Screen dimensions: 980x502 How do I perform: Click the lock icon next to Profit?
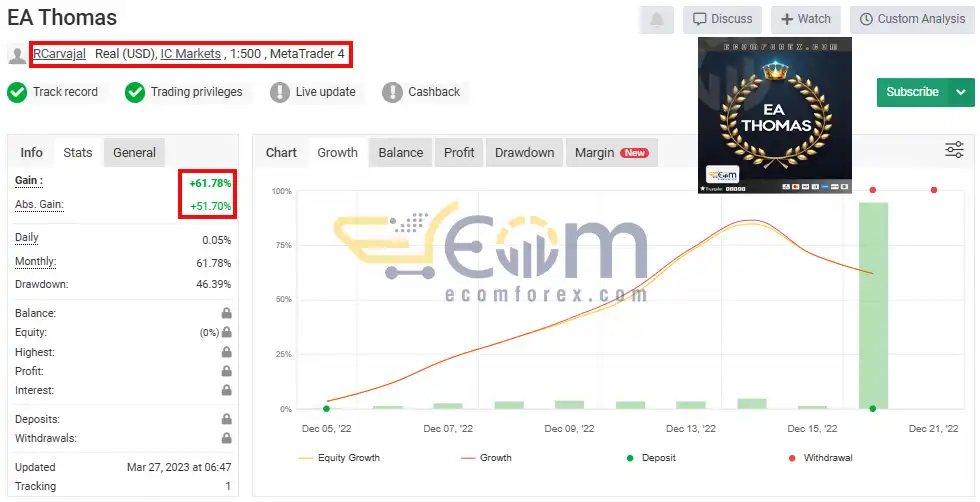(226, 371)
